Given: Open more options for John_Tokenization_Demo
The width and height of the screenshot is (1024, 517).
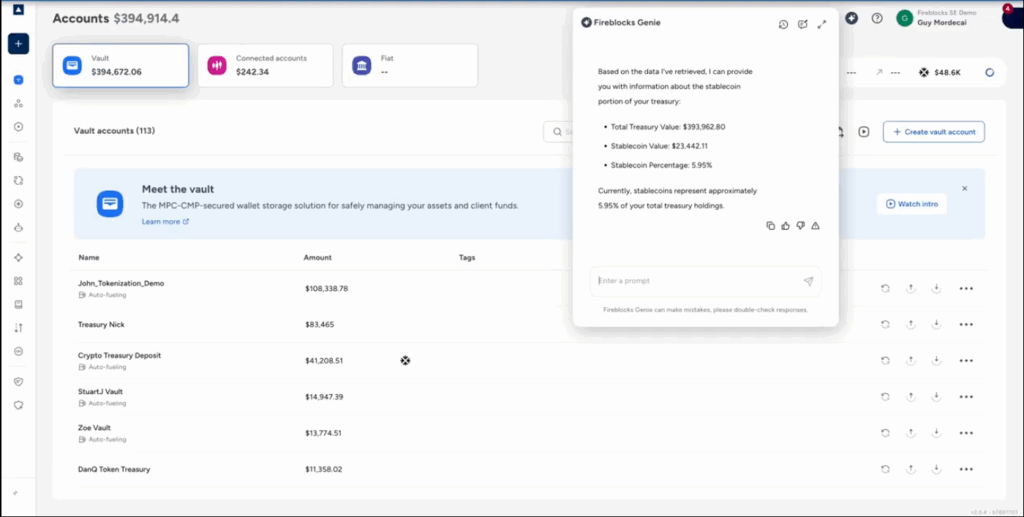Looking at the screenshot, I should click(966, 289).
